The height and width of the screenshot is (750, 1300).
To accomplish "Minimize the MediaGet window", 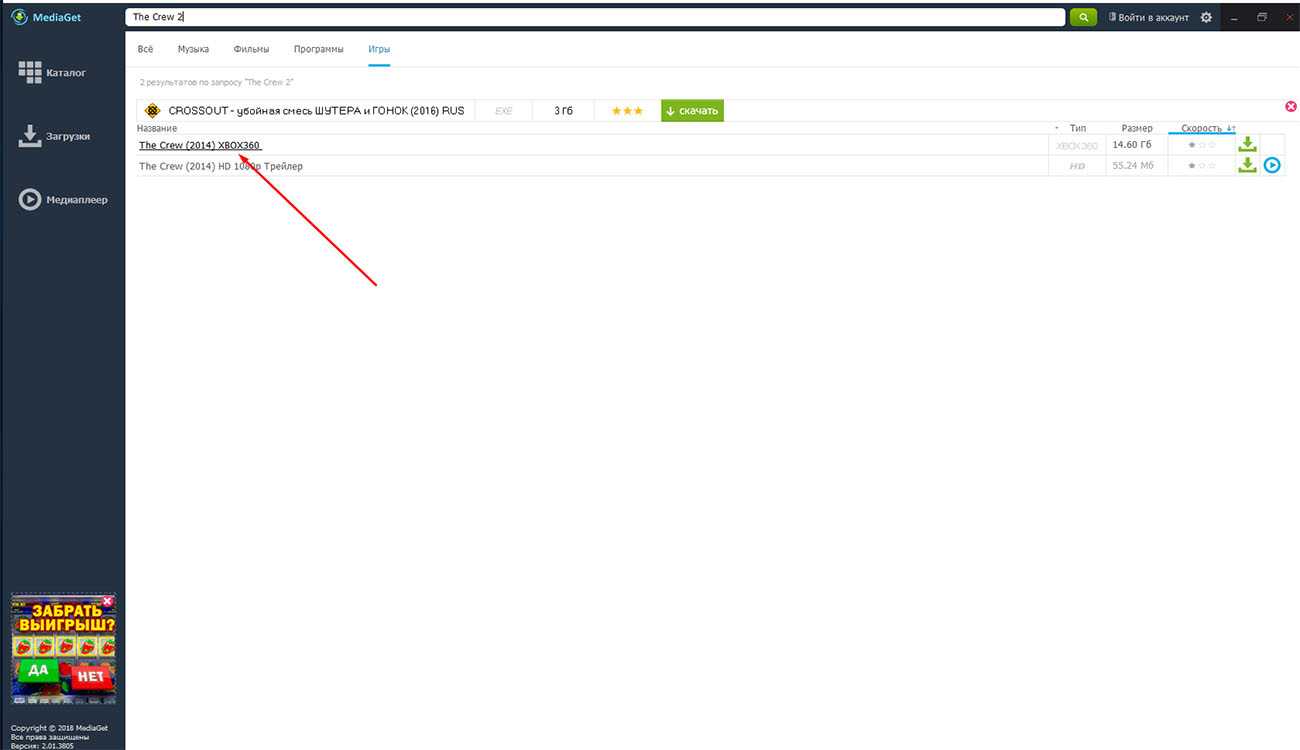I will coord(1235,17).
